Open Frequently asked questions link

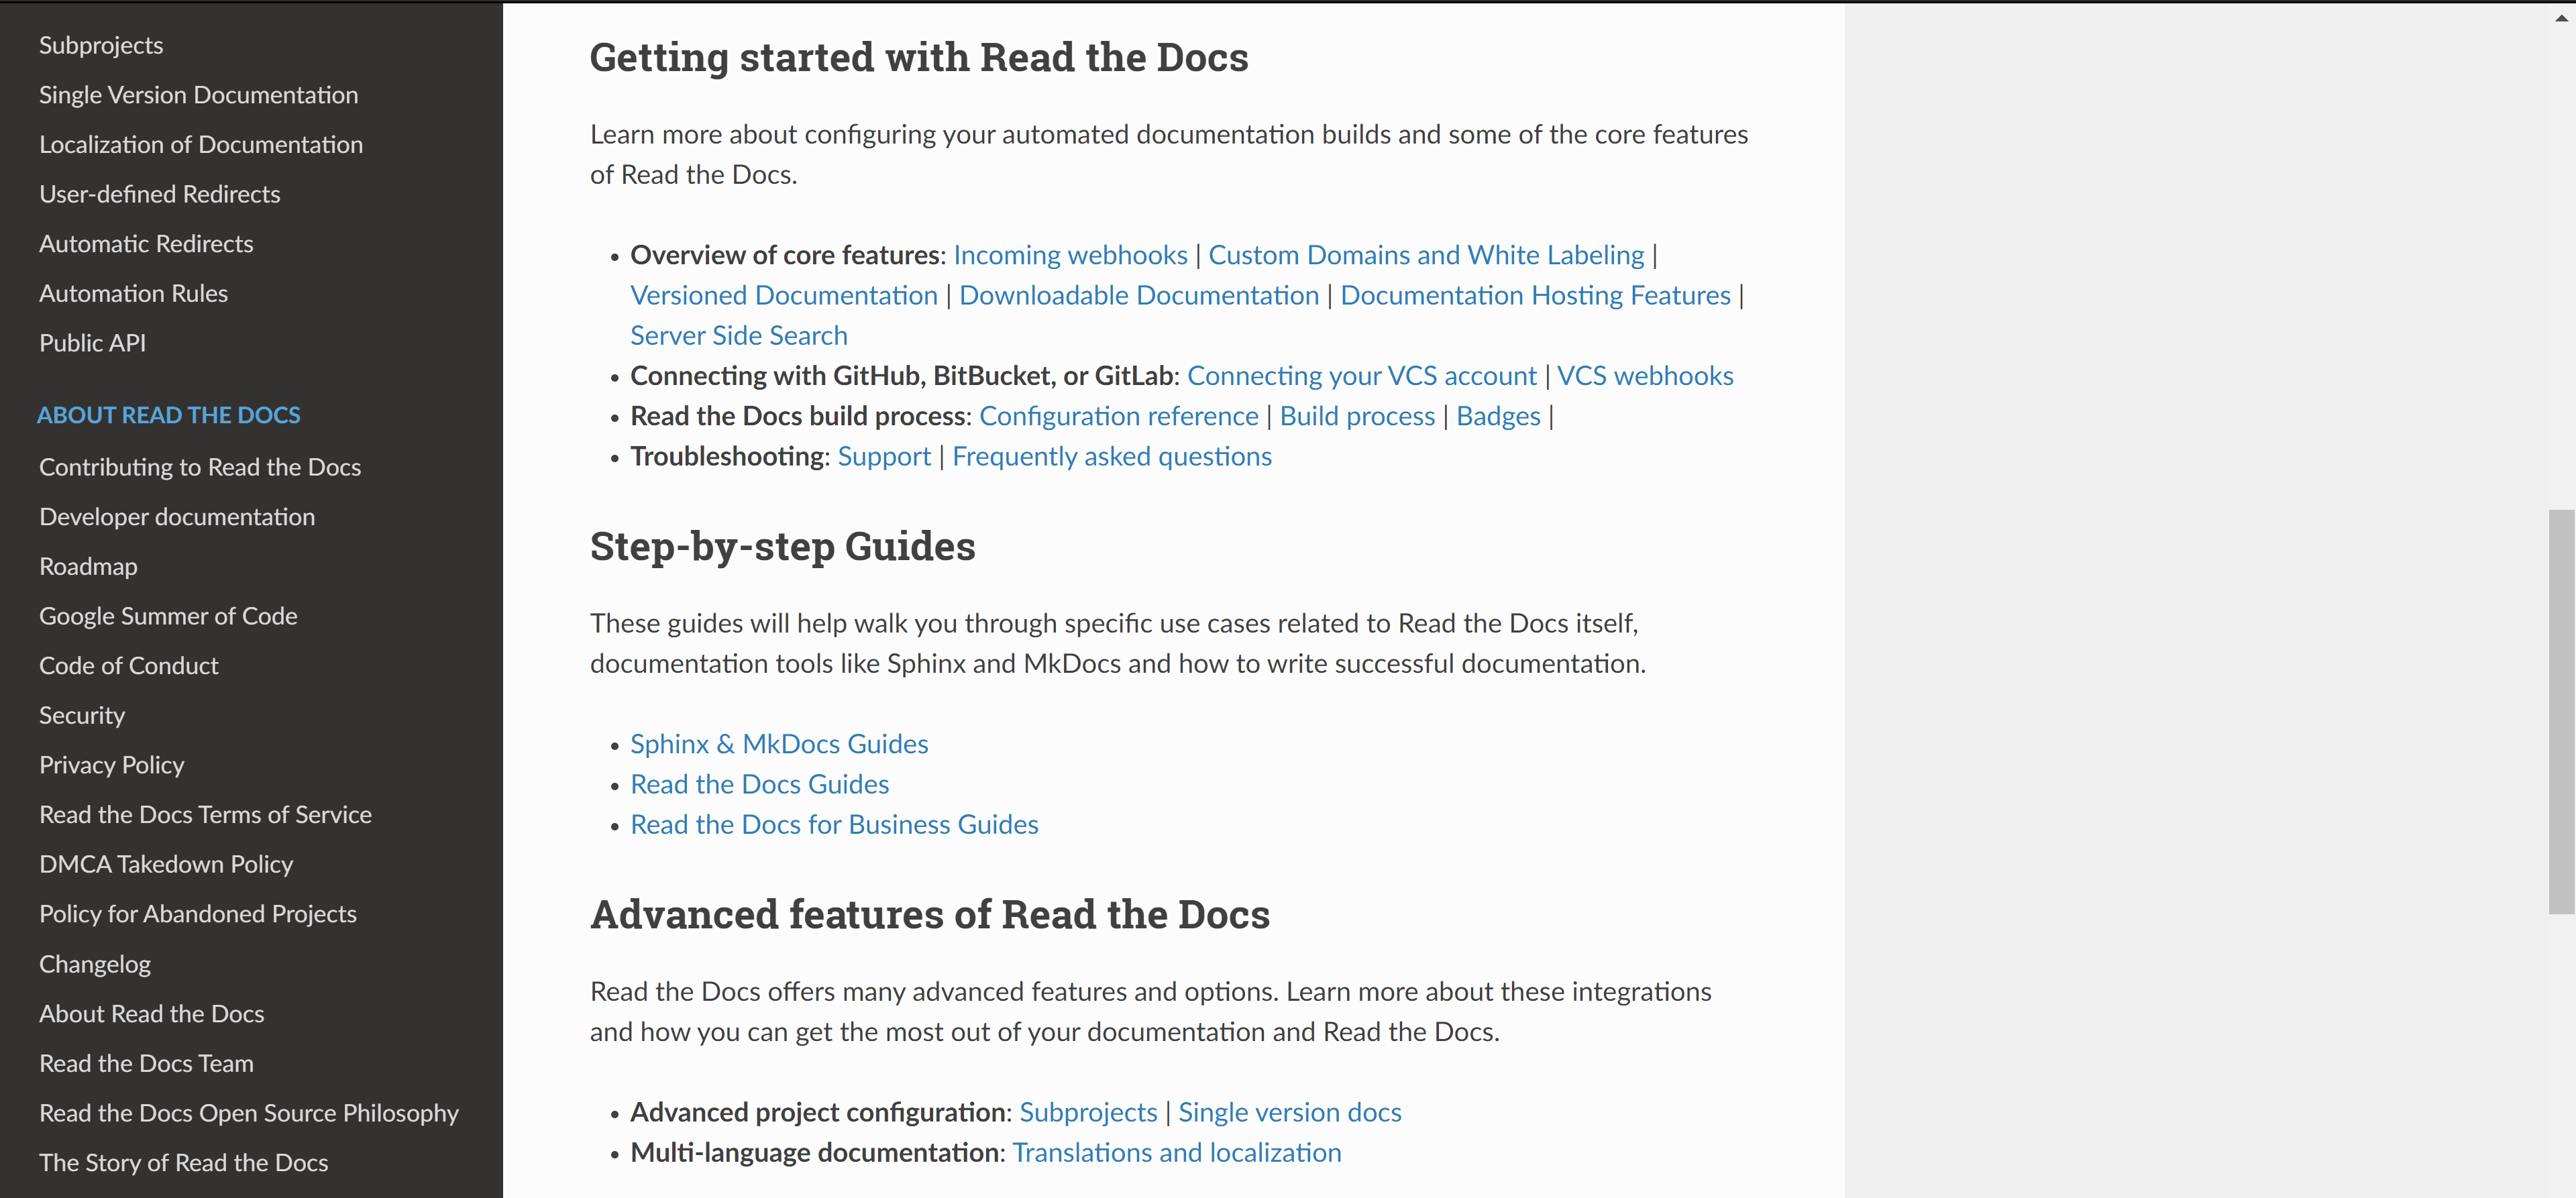pos(1111,456)
